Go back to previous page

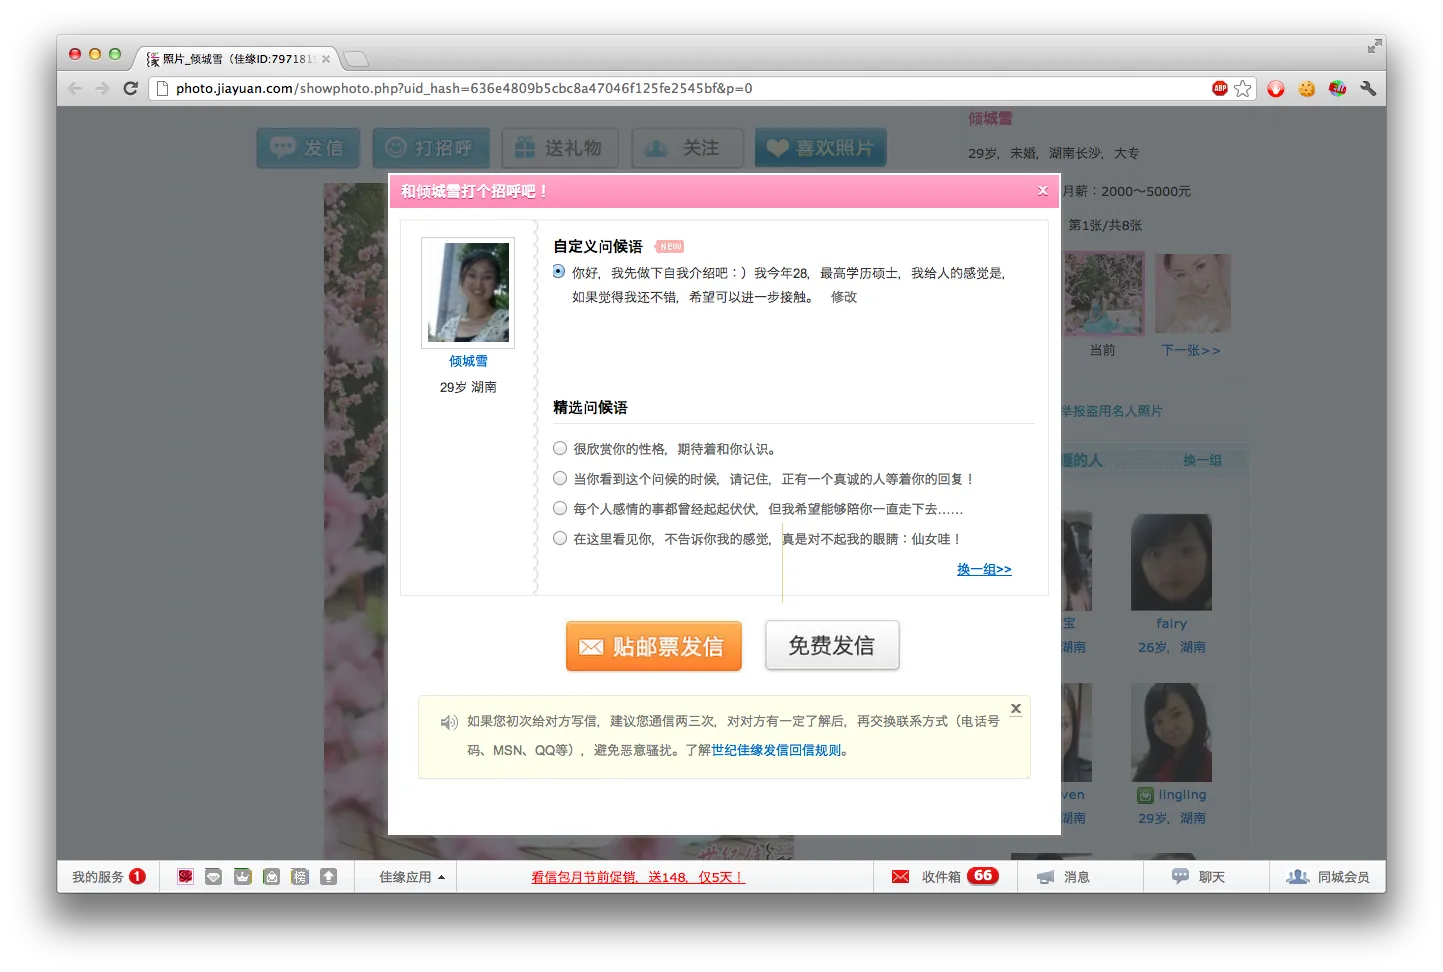(75, 88)
